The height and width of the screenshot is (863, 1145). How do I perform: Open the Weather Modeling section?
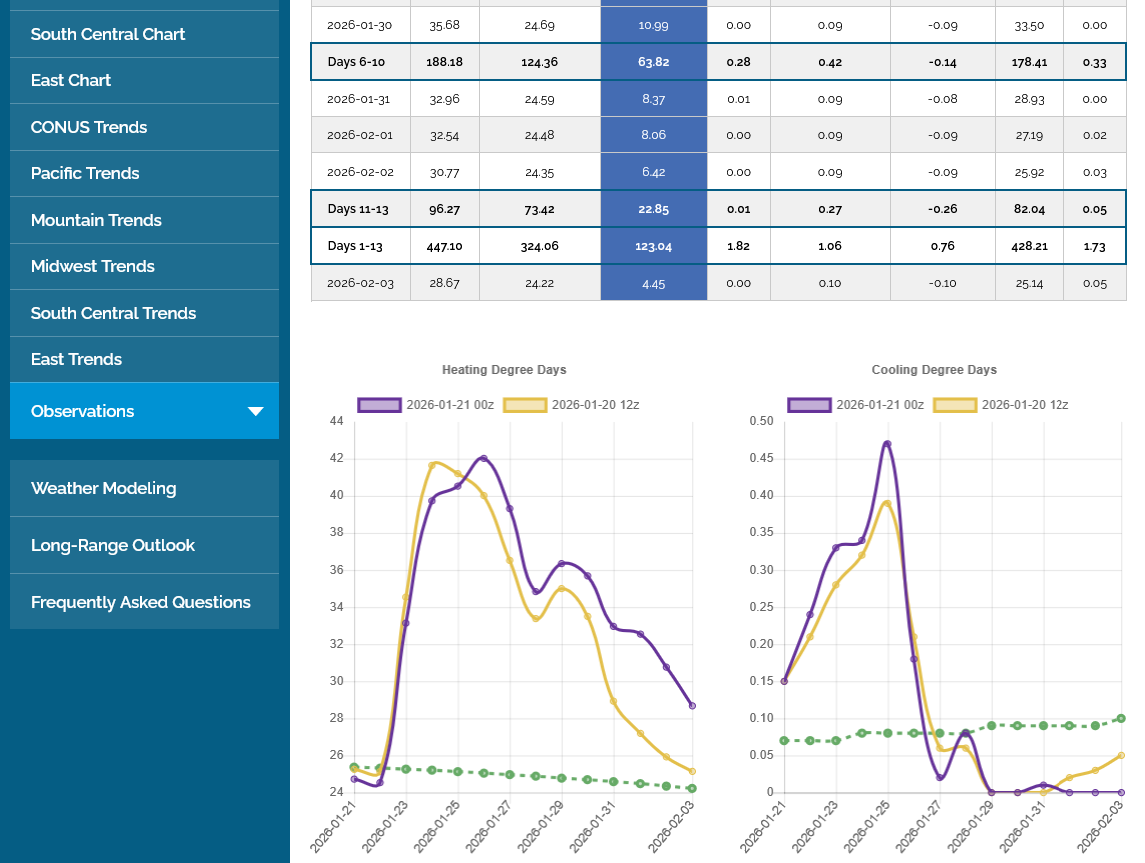tap(103, 488)
